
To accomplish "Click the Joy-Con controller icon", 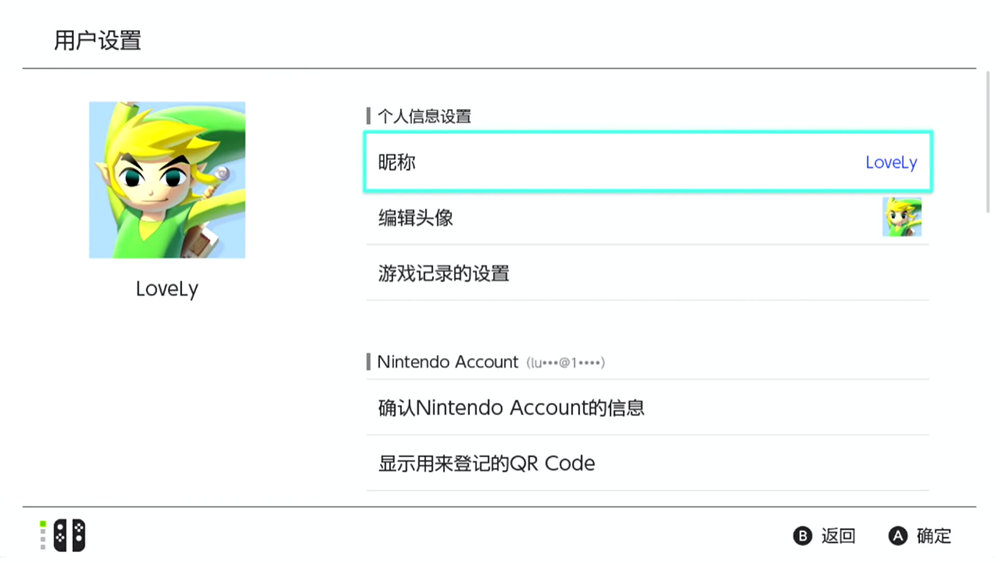I will [70, 535].
